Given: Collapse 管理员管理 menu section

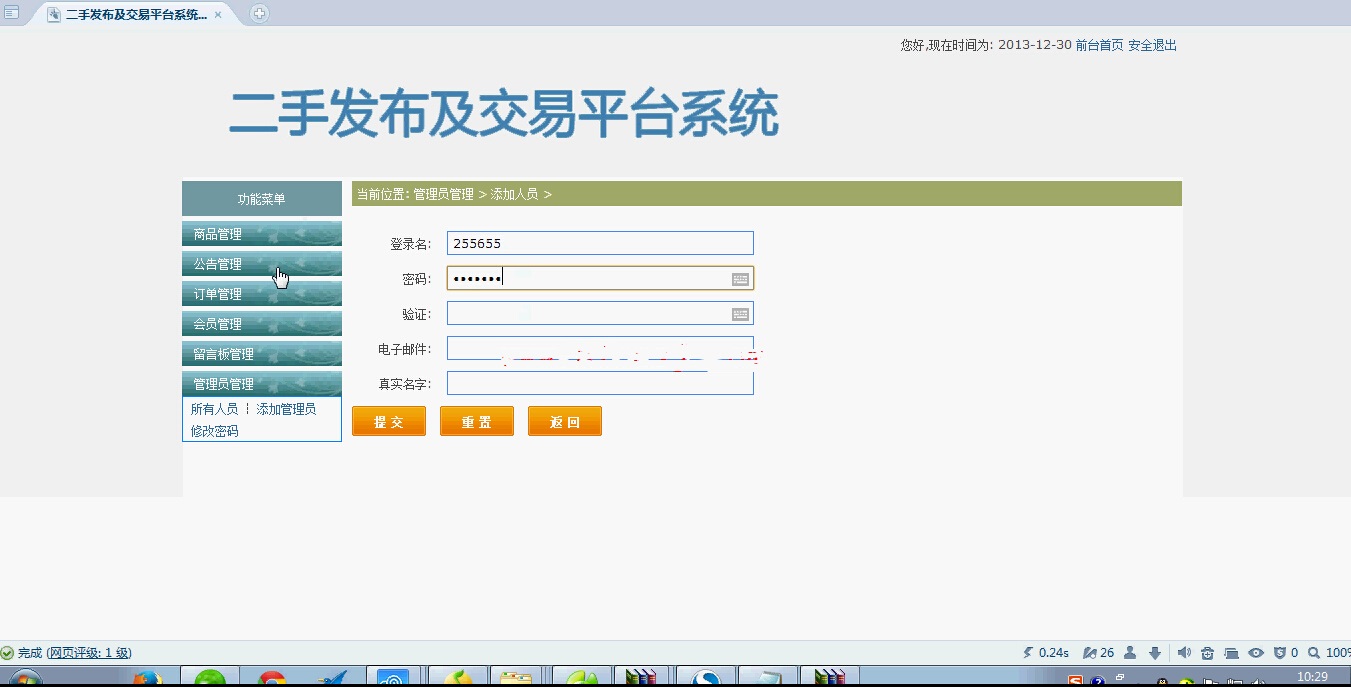Looking at the screenshot, I should point(262,384).
